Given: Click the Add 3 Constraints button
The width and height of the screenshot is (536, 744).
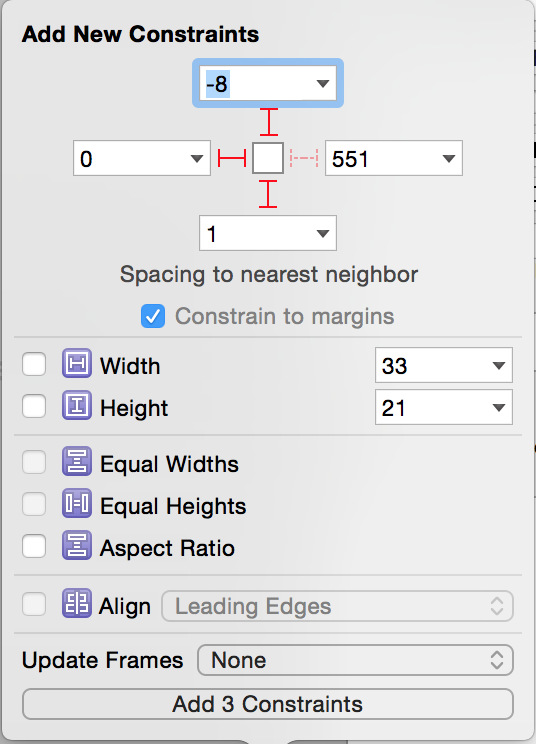Looking at the screenshot, I should coord(268,704).
